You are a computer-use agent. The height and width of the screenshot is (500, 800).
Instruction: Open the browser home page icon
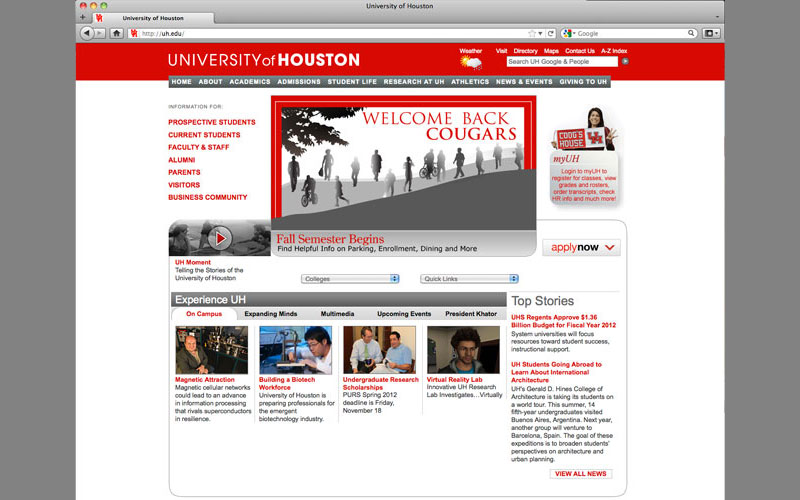(x=117, y=33)
